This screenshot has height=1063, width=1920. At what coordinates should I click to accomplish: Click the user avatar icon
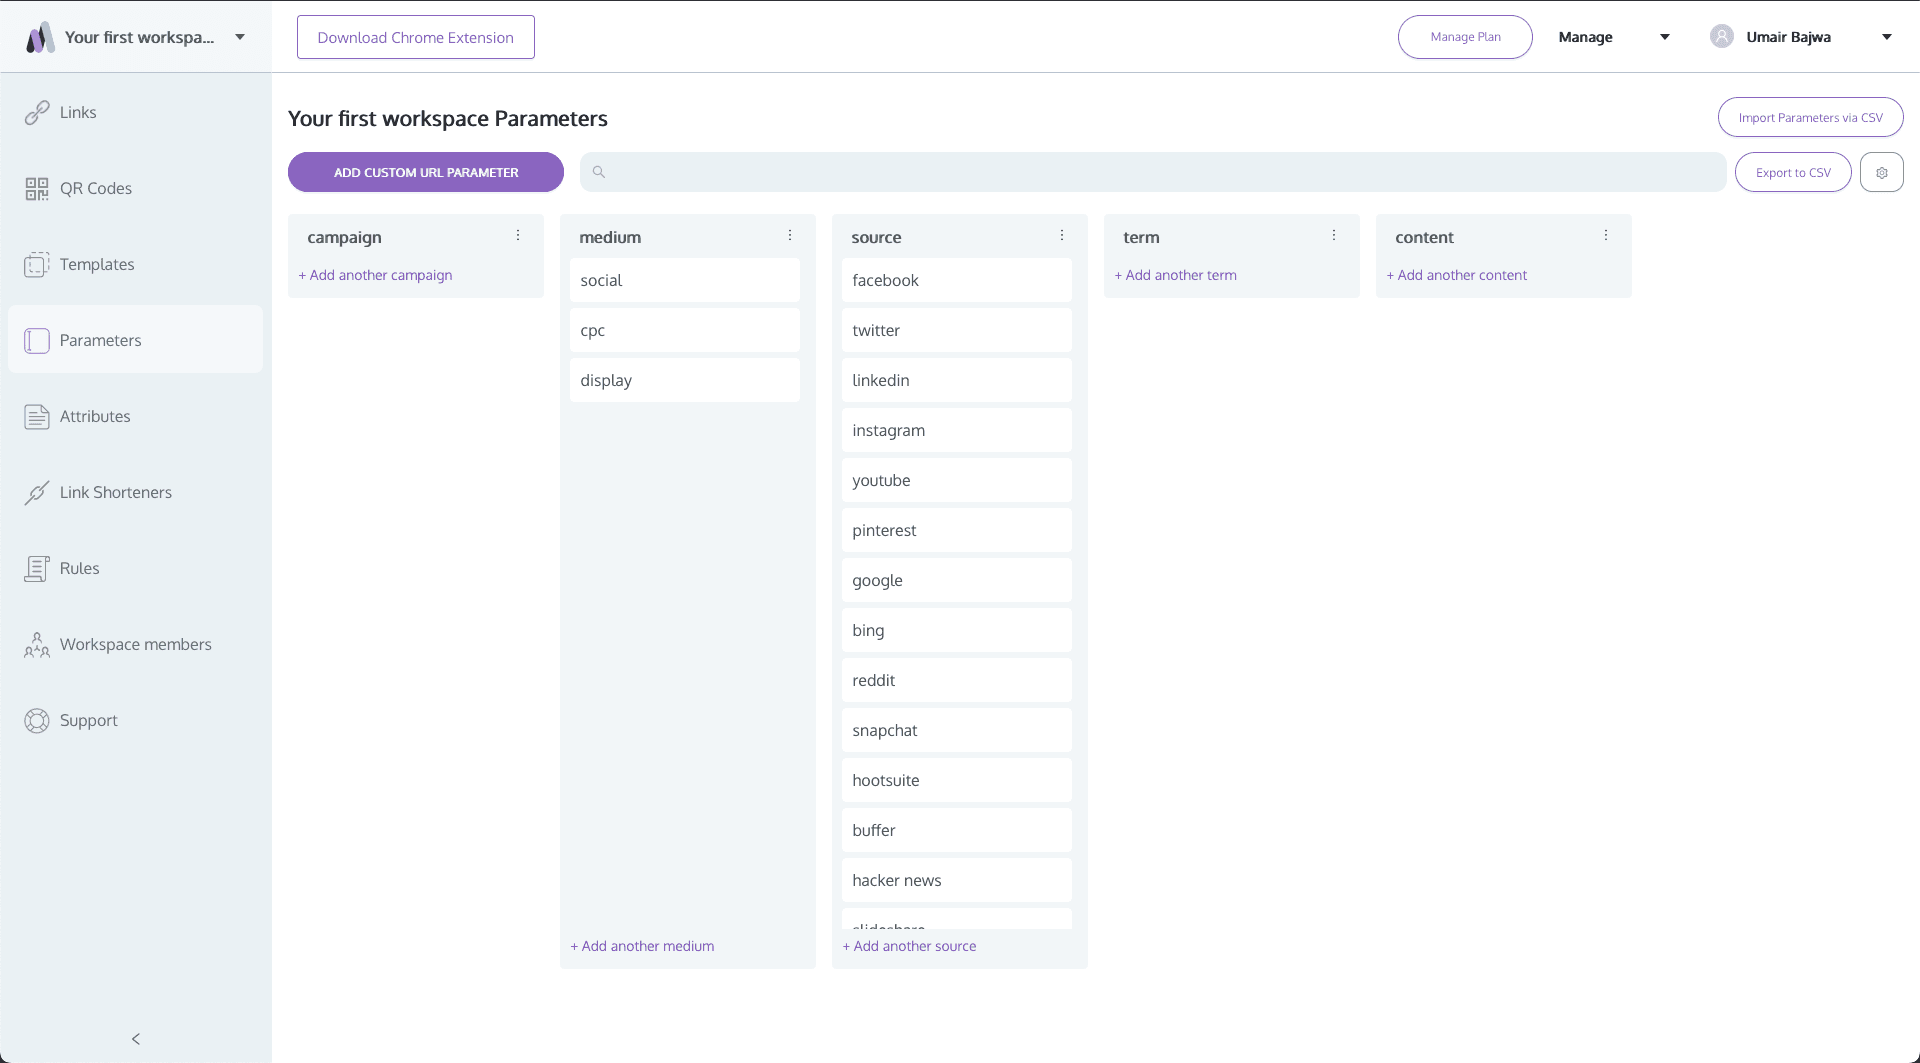[x=1721, y=37]
